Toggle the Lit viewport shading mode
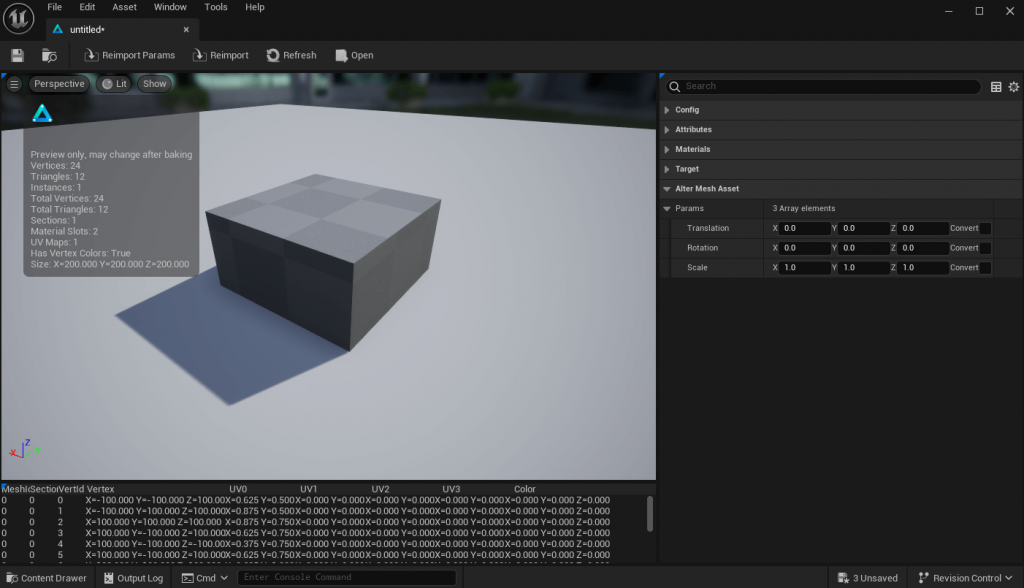Viewport: 1024px width, 588px height. (x=113, y=83)
